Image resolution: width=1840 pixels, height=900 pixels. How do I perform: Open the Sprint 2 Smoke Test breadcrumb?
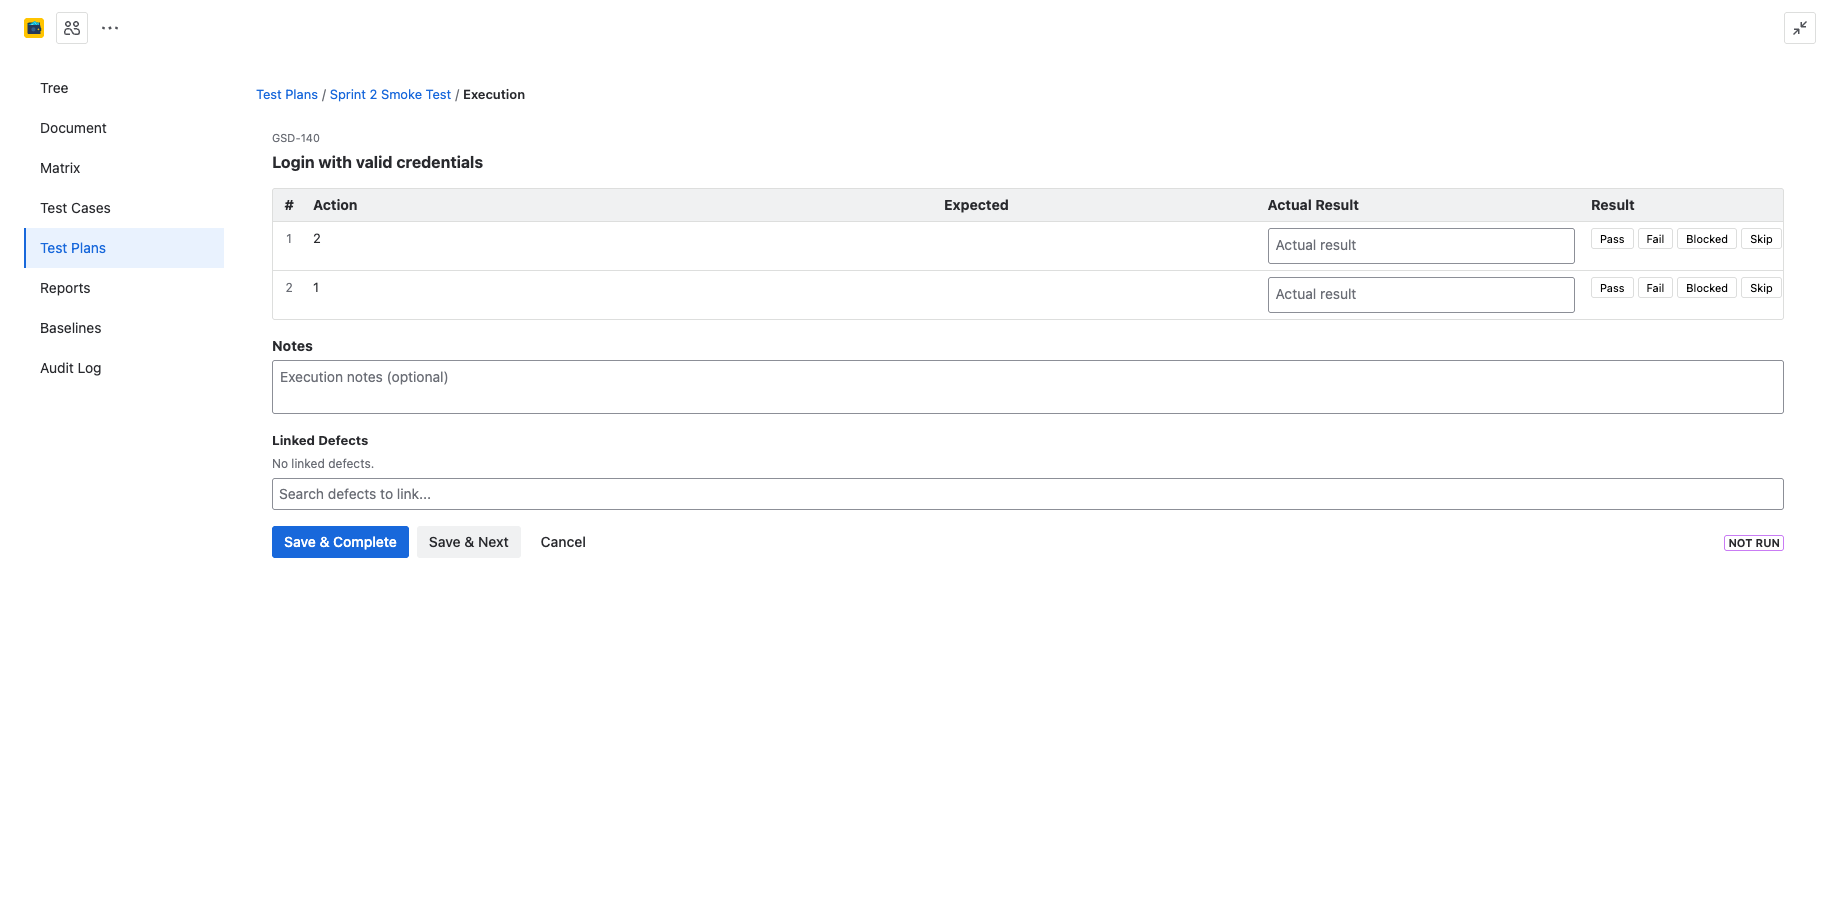(x=390, y=94)
